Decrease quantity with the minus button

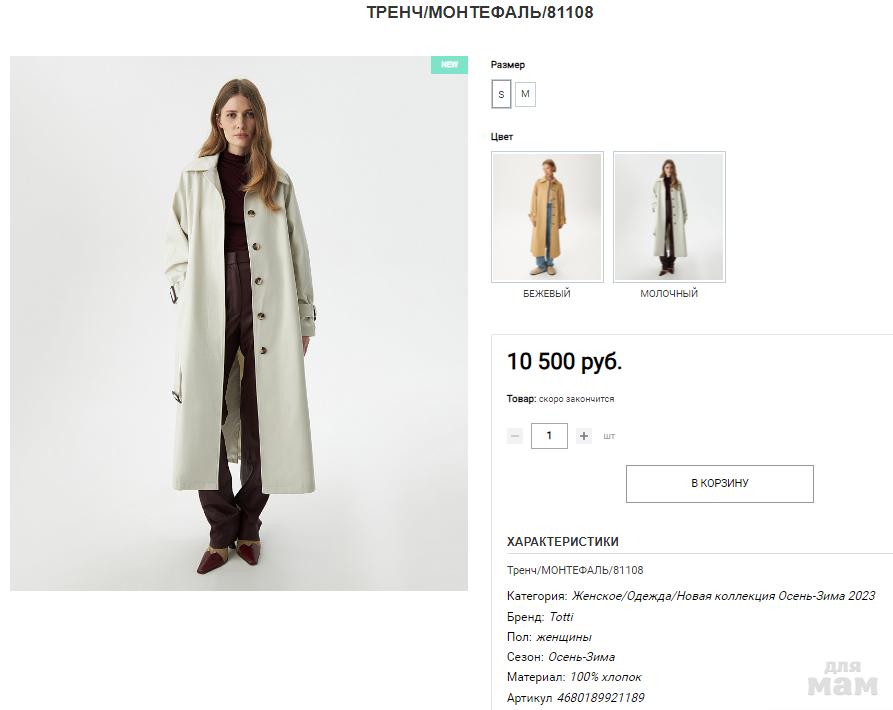tap(515, 436)
